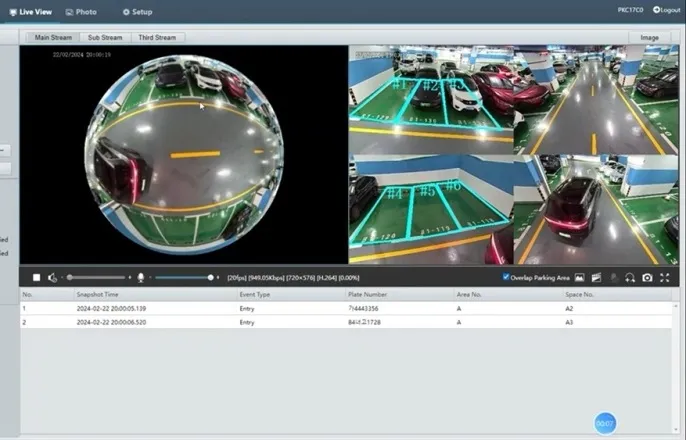This screenshot has height=440, width=686.
Task: Open the Setup tab
Action: 137,12
